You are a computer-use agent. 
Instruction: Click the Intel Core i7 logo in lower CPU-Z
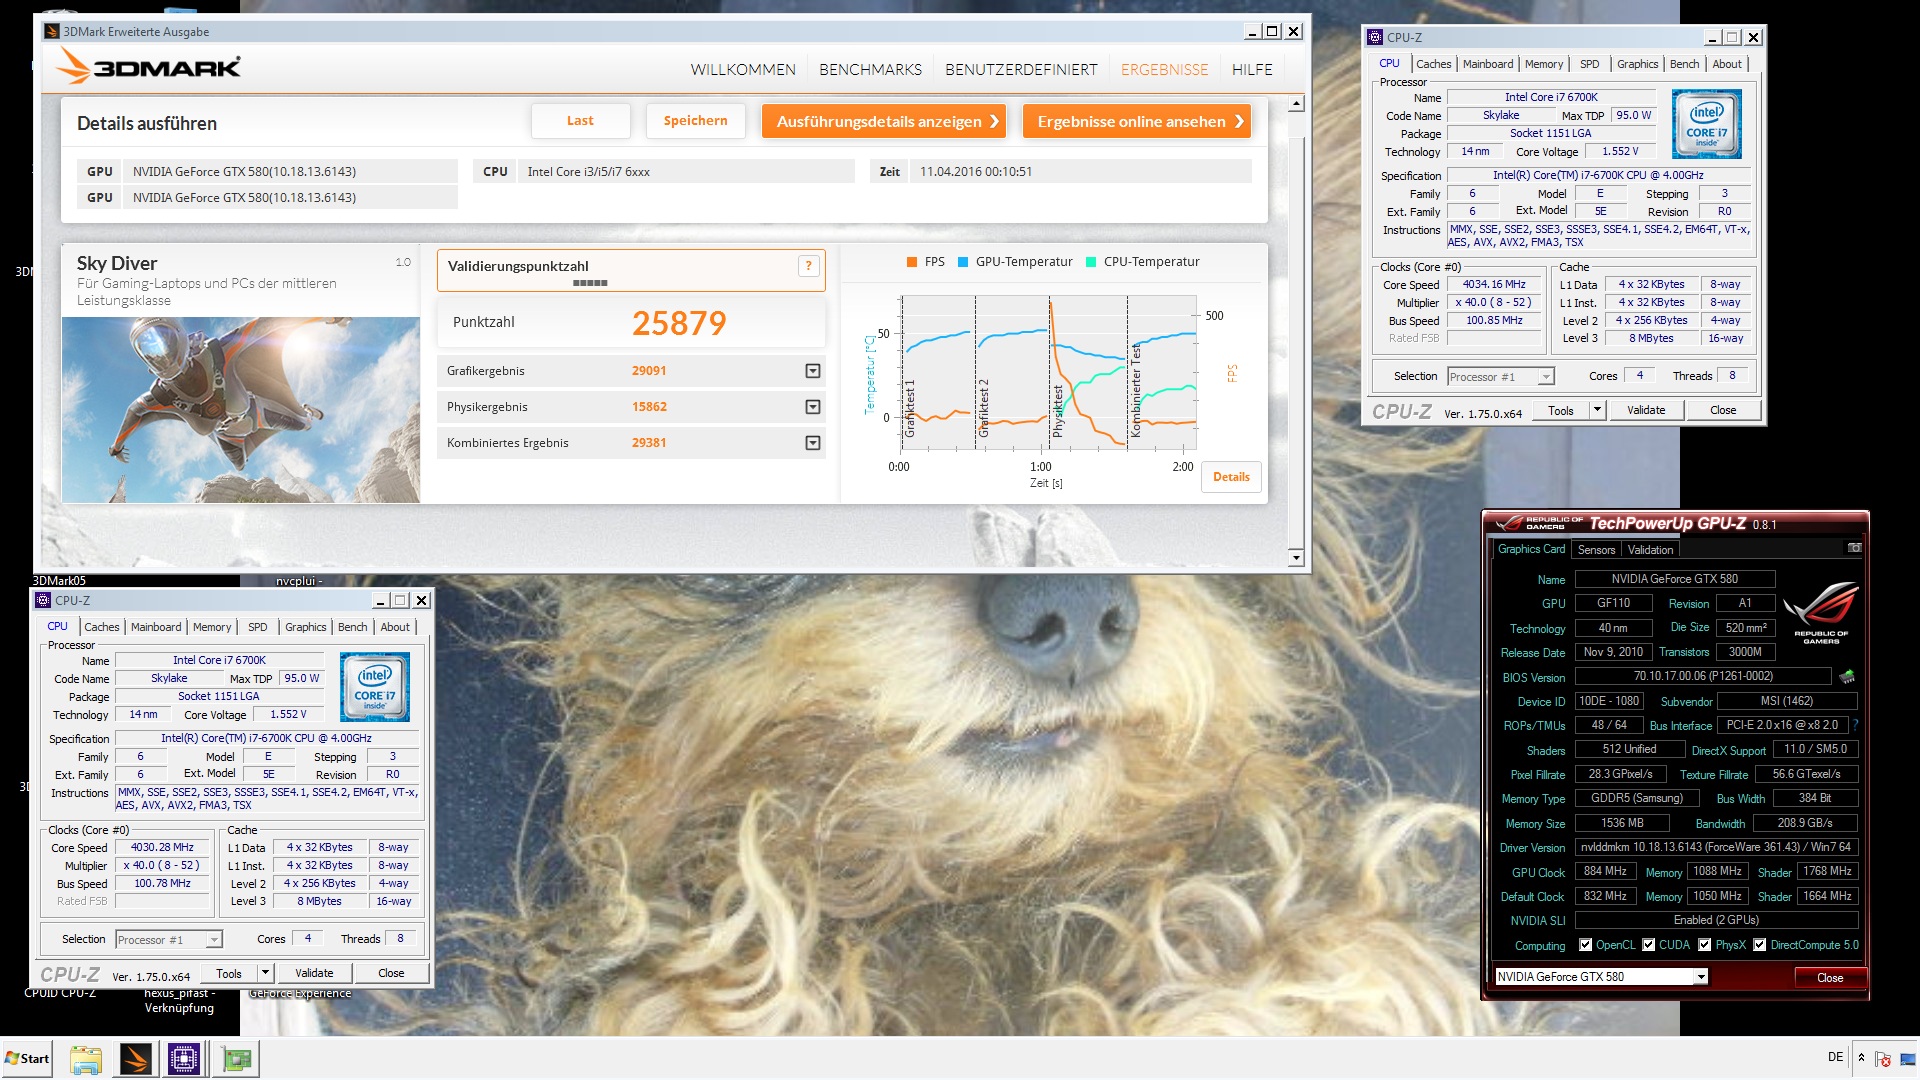(x=375, y=687)
